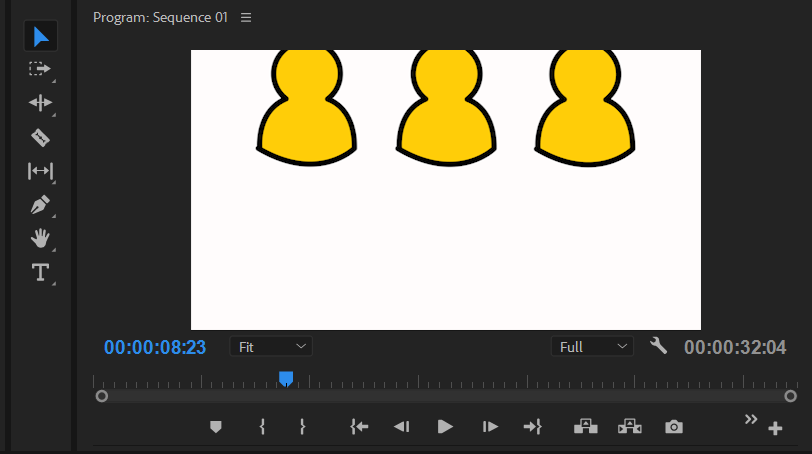
Task: Click the blue playhead marker
Action: click(x=286, y=378)
